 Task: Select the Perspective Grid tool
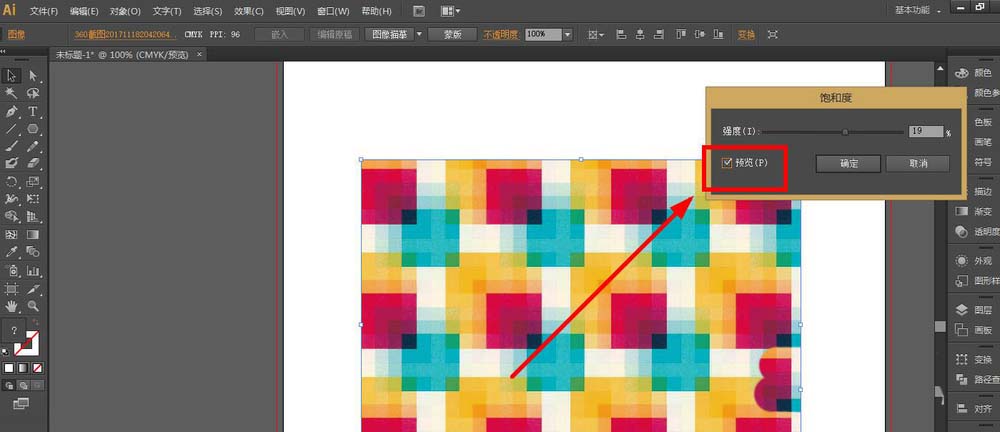tap(33, 217)
